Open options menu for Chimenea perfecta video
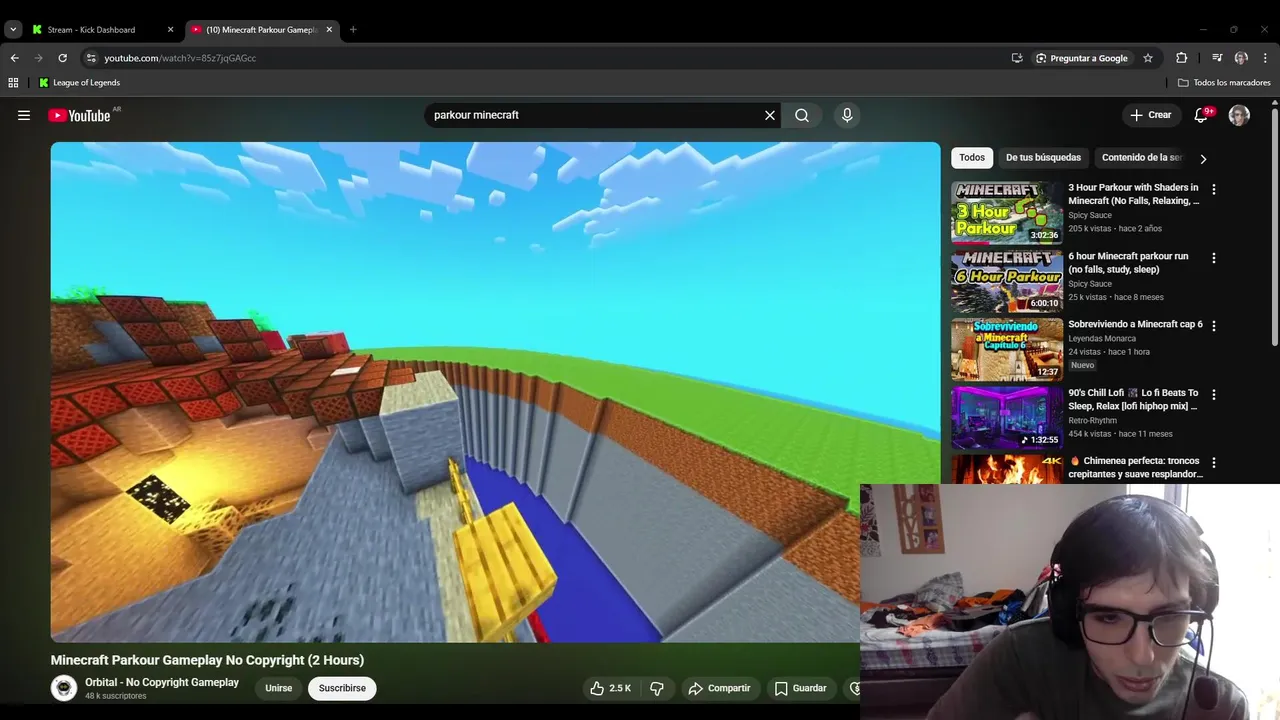 pos(1214,463)
